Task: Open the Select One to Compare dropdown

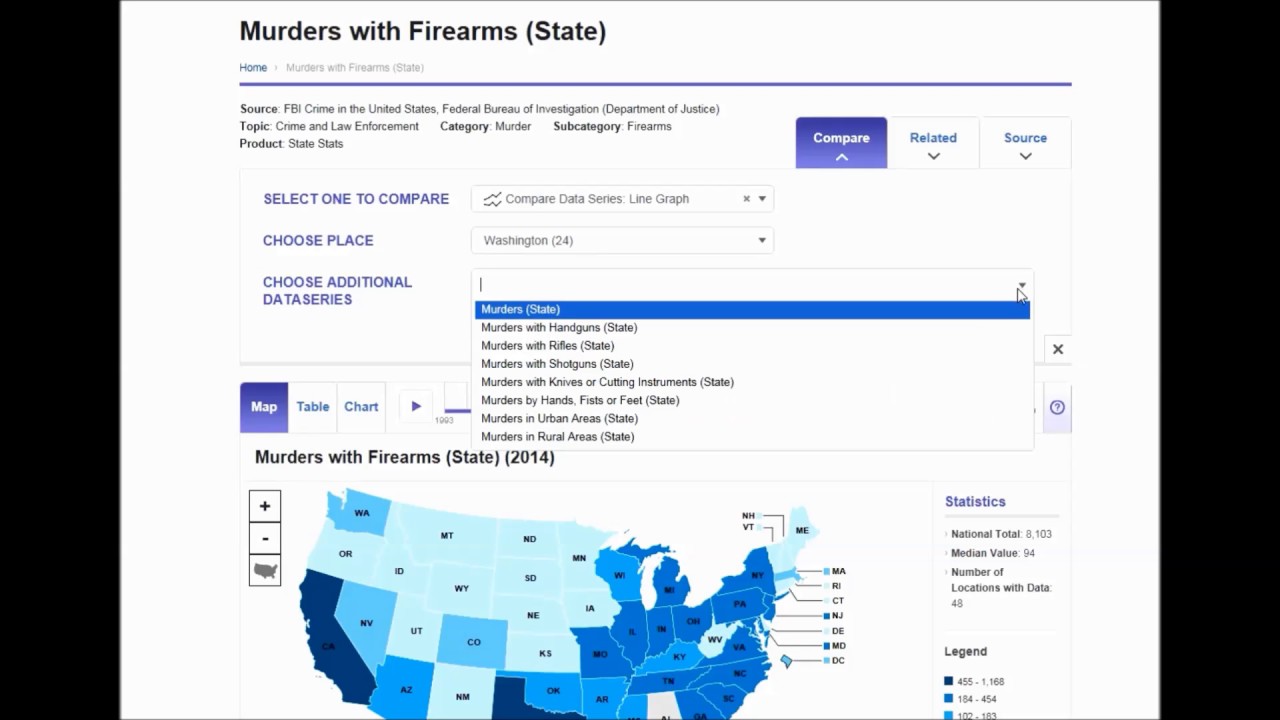Action: 762,199
